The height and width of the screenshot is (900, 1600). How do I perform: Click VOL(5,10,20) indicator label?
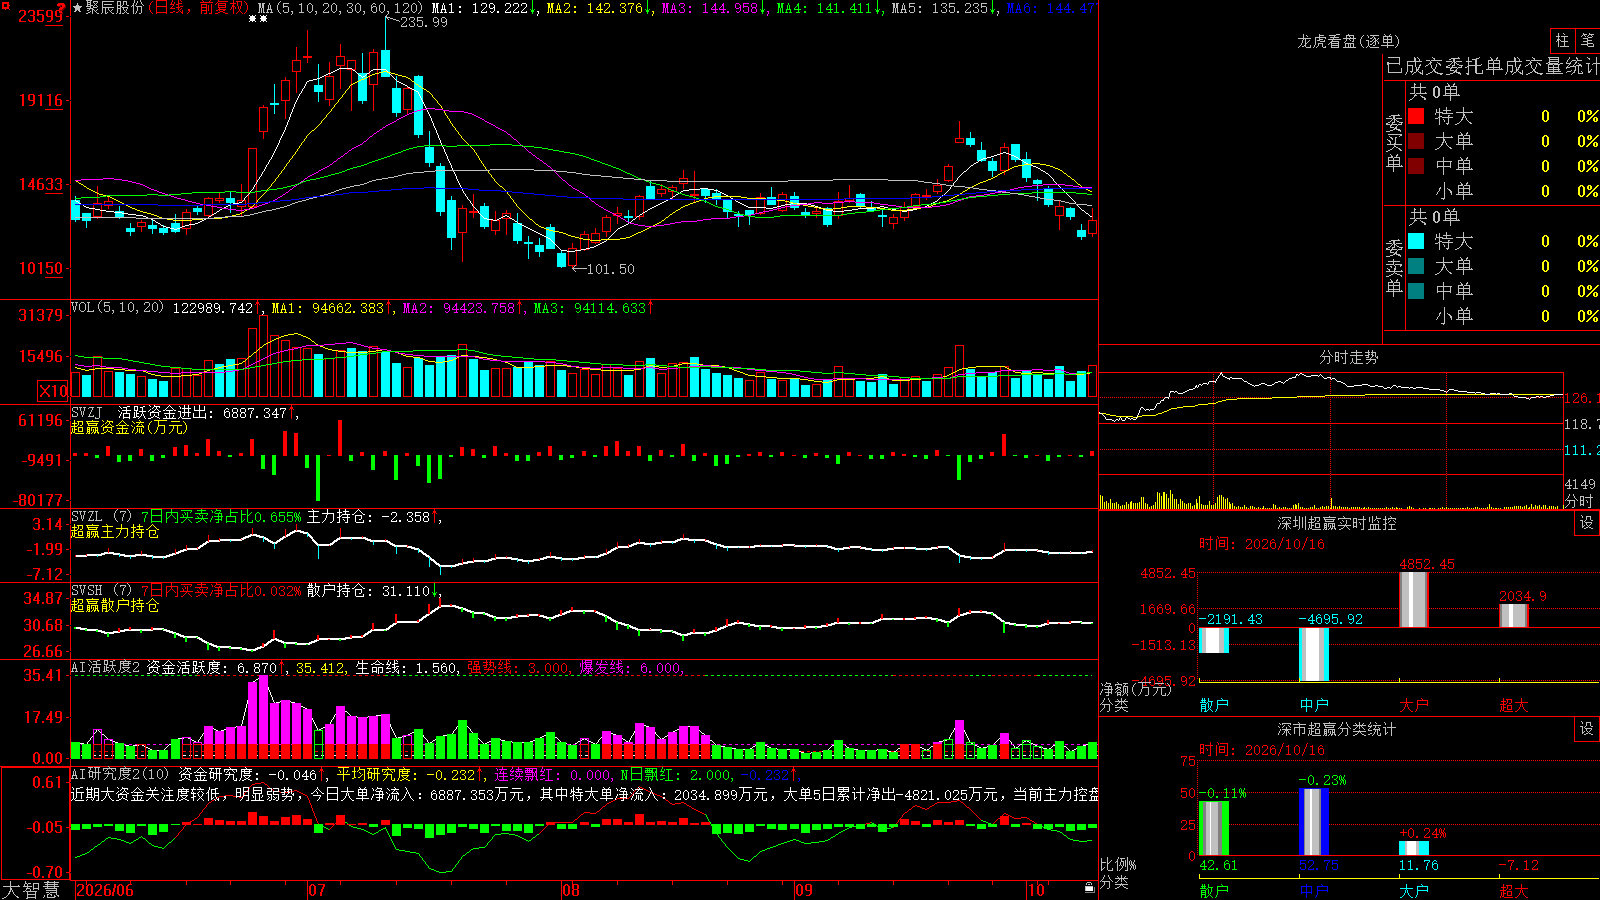117,307
